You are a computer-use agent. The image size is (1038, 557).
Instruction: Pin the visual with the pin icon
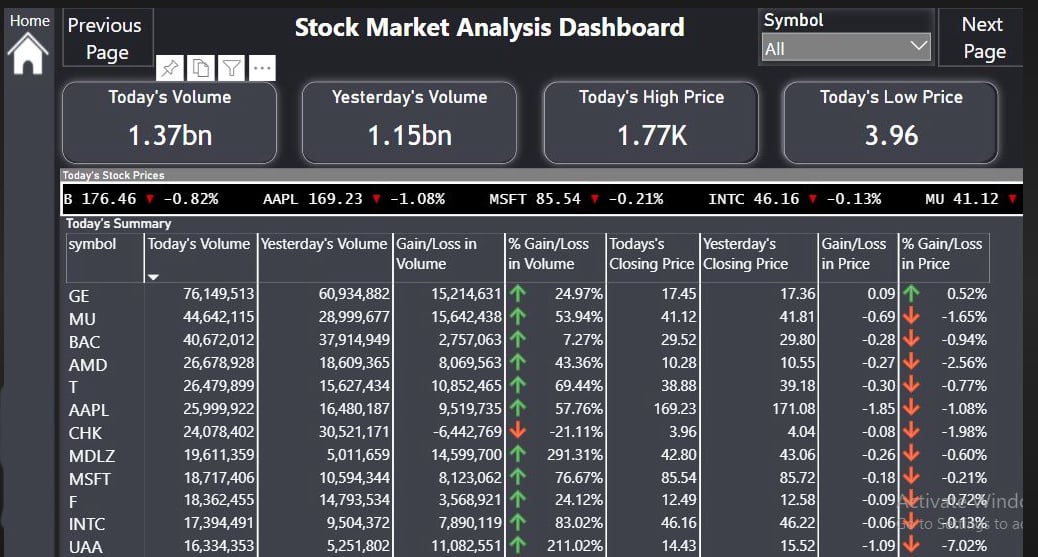[171, 68]
